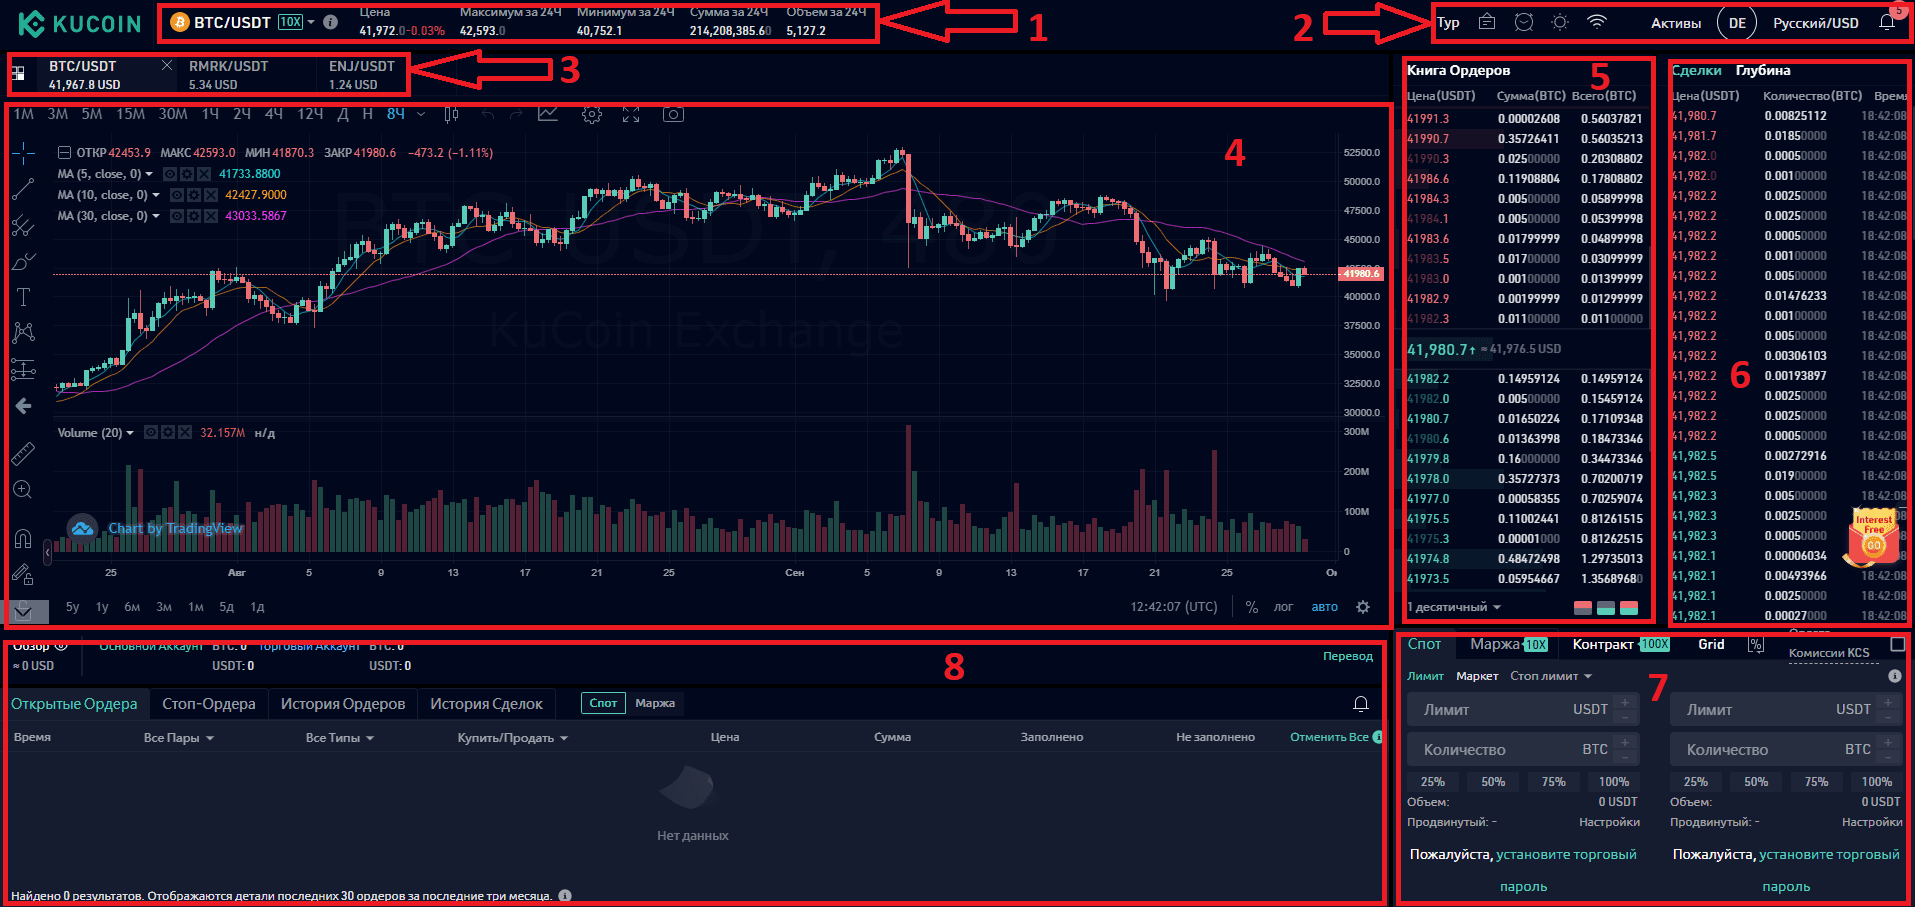Select the zoom-in magnifier tool

point(23,489)
